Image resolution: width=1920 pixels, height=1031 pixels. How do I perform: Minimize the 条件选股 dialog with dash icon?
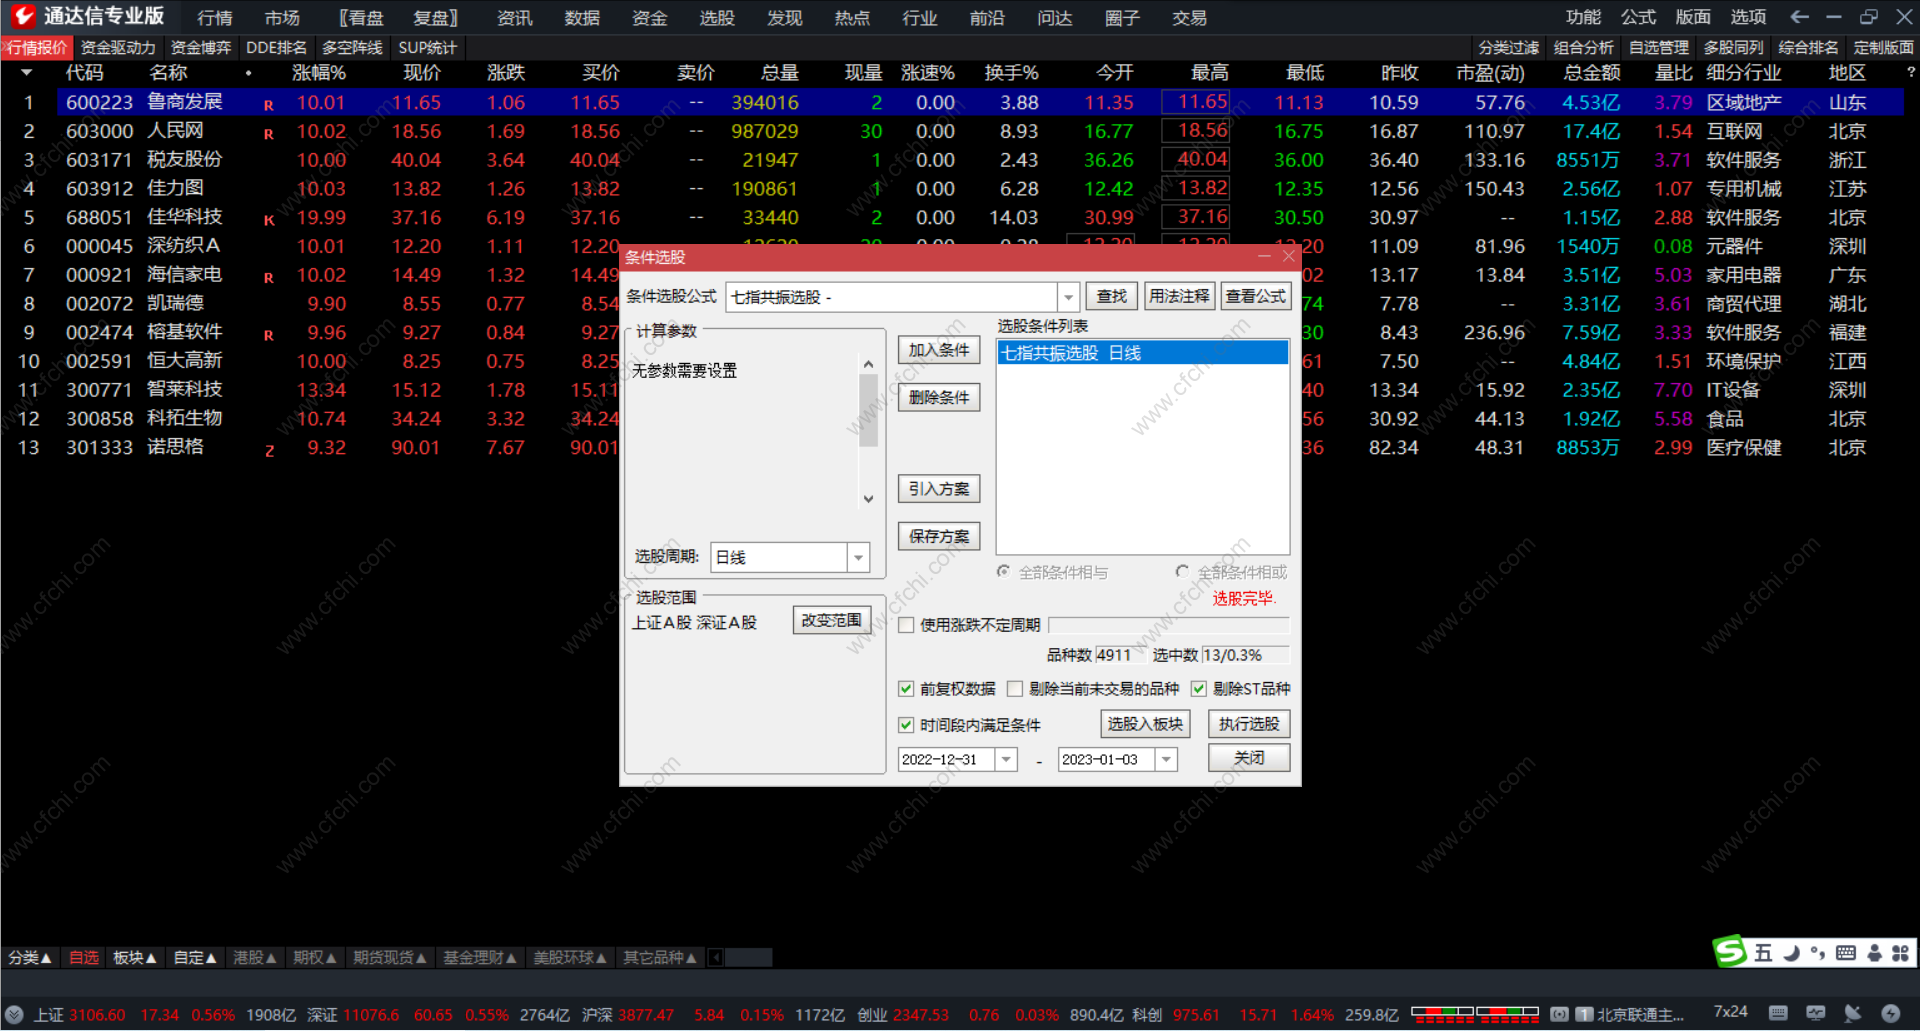[x=1264, y=257]
